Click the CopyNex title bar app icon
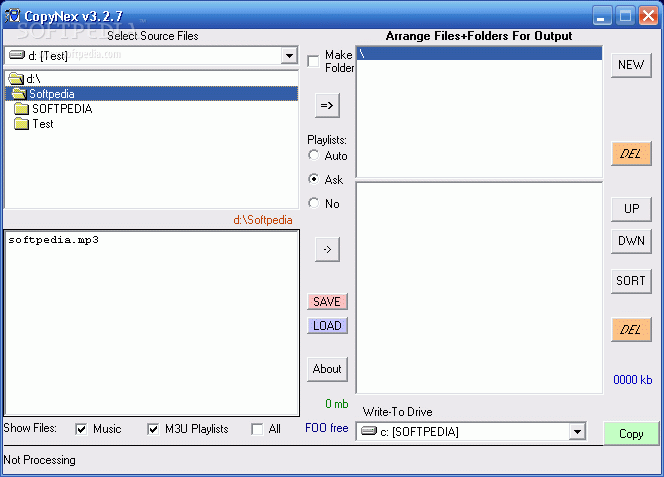 pyautogui.click(x=12, y=15)
